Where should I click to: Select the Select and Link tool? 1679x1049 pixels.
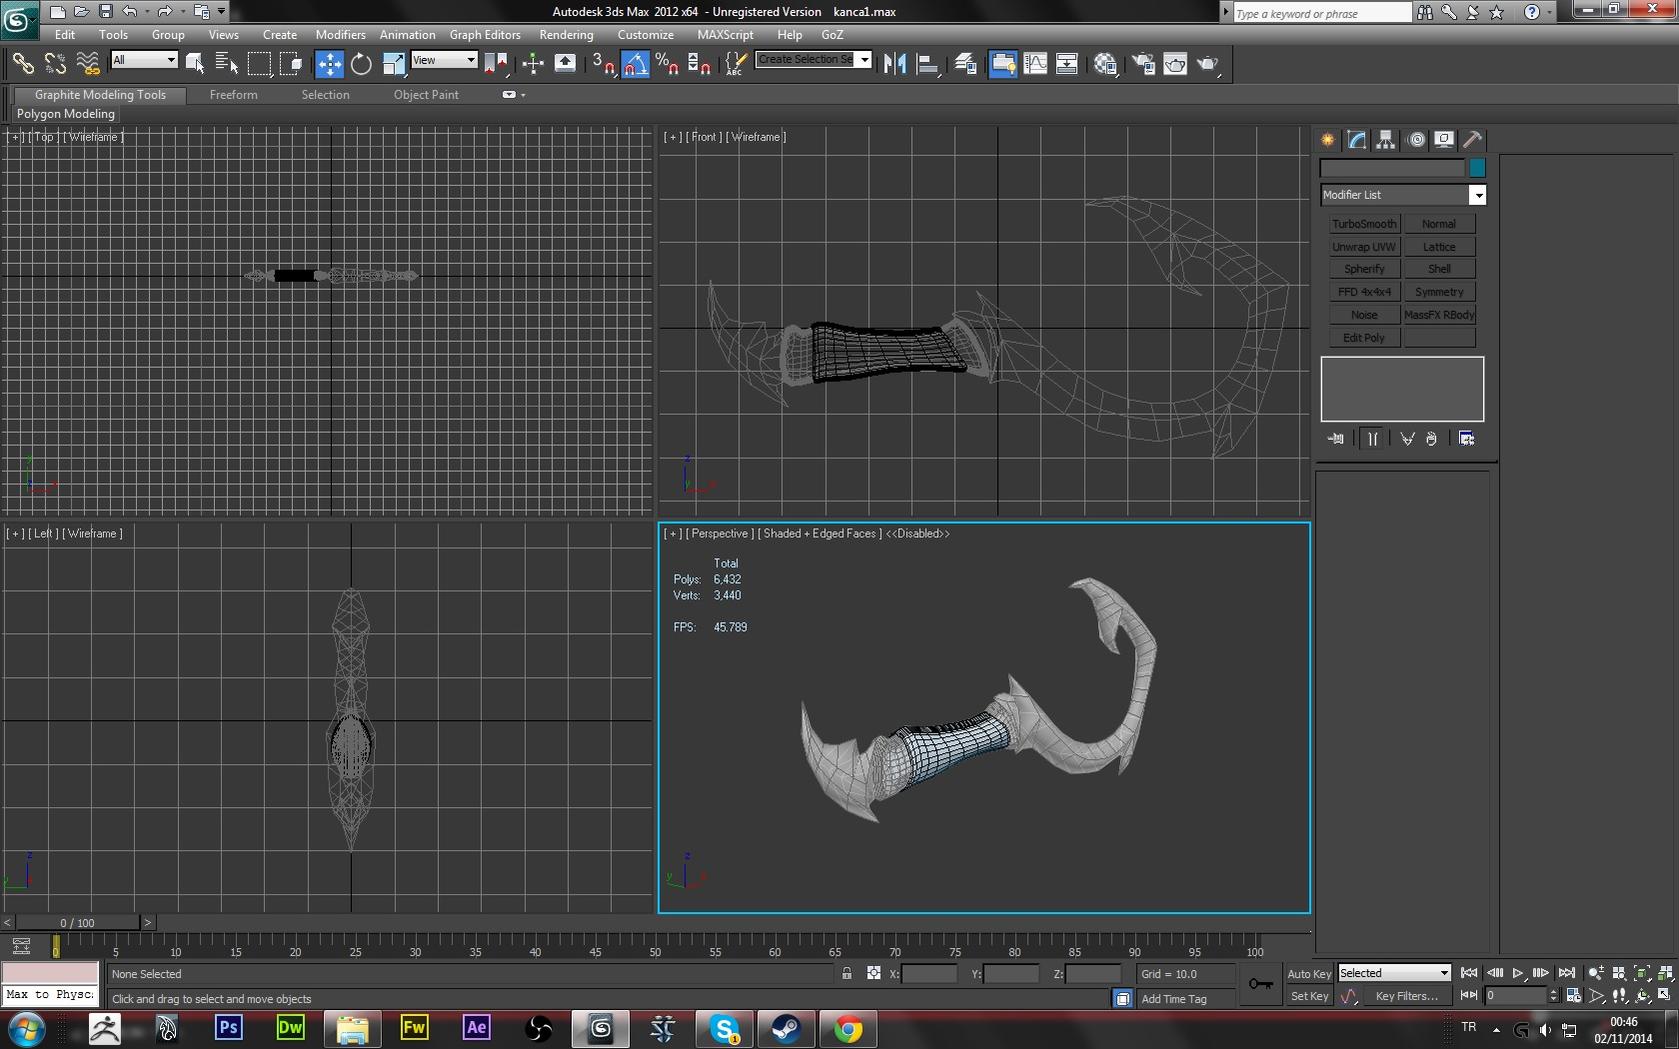(22, 64)
